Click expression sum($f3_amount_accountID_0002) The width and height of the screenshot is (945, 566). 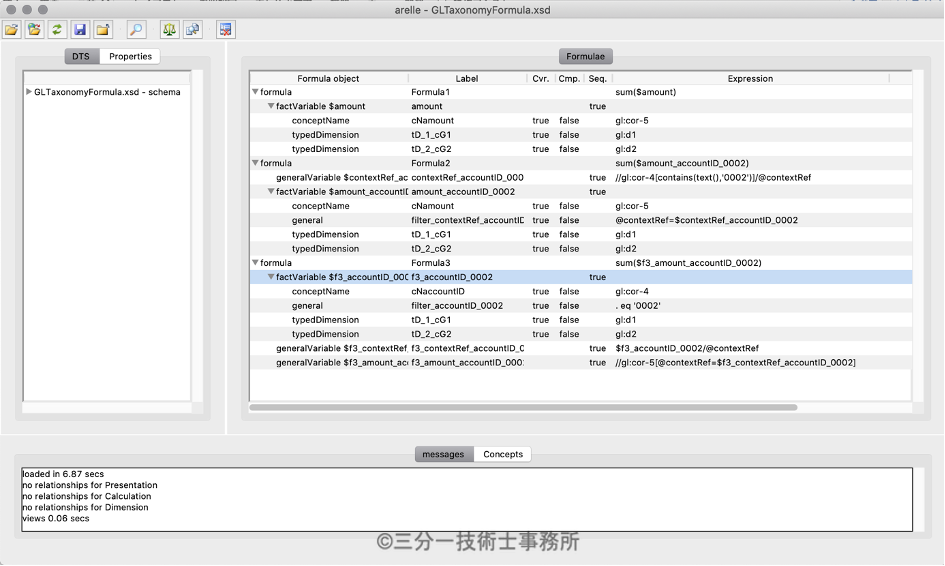click(x=688, y=263)
